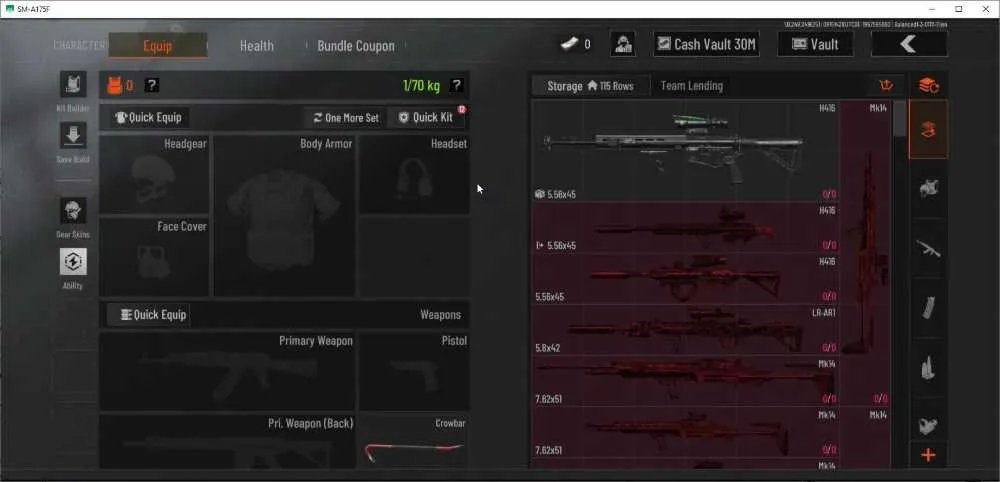Click the Save Build download icon
Viewport: 1000px width, 482px height.
[73, 135]
